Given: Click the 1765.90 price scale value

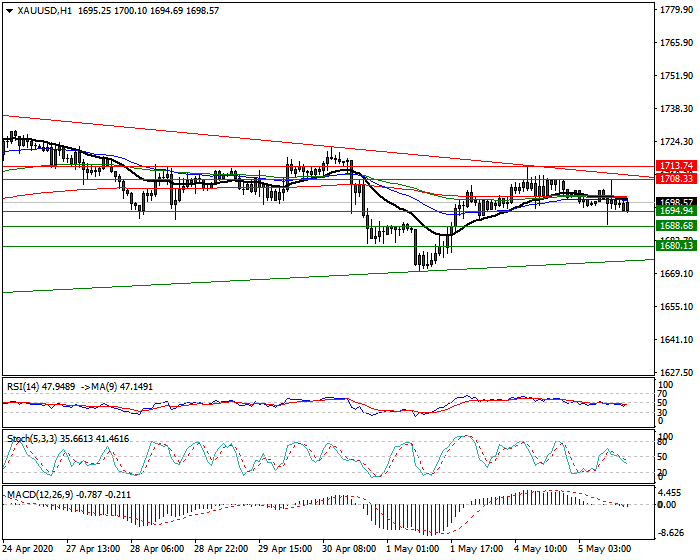Looking at the screenshot, I should click(x=676, y=43).
